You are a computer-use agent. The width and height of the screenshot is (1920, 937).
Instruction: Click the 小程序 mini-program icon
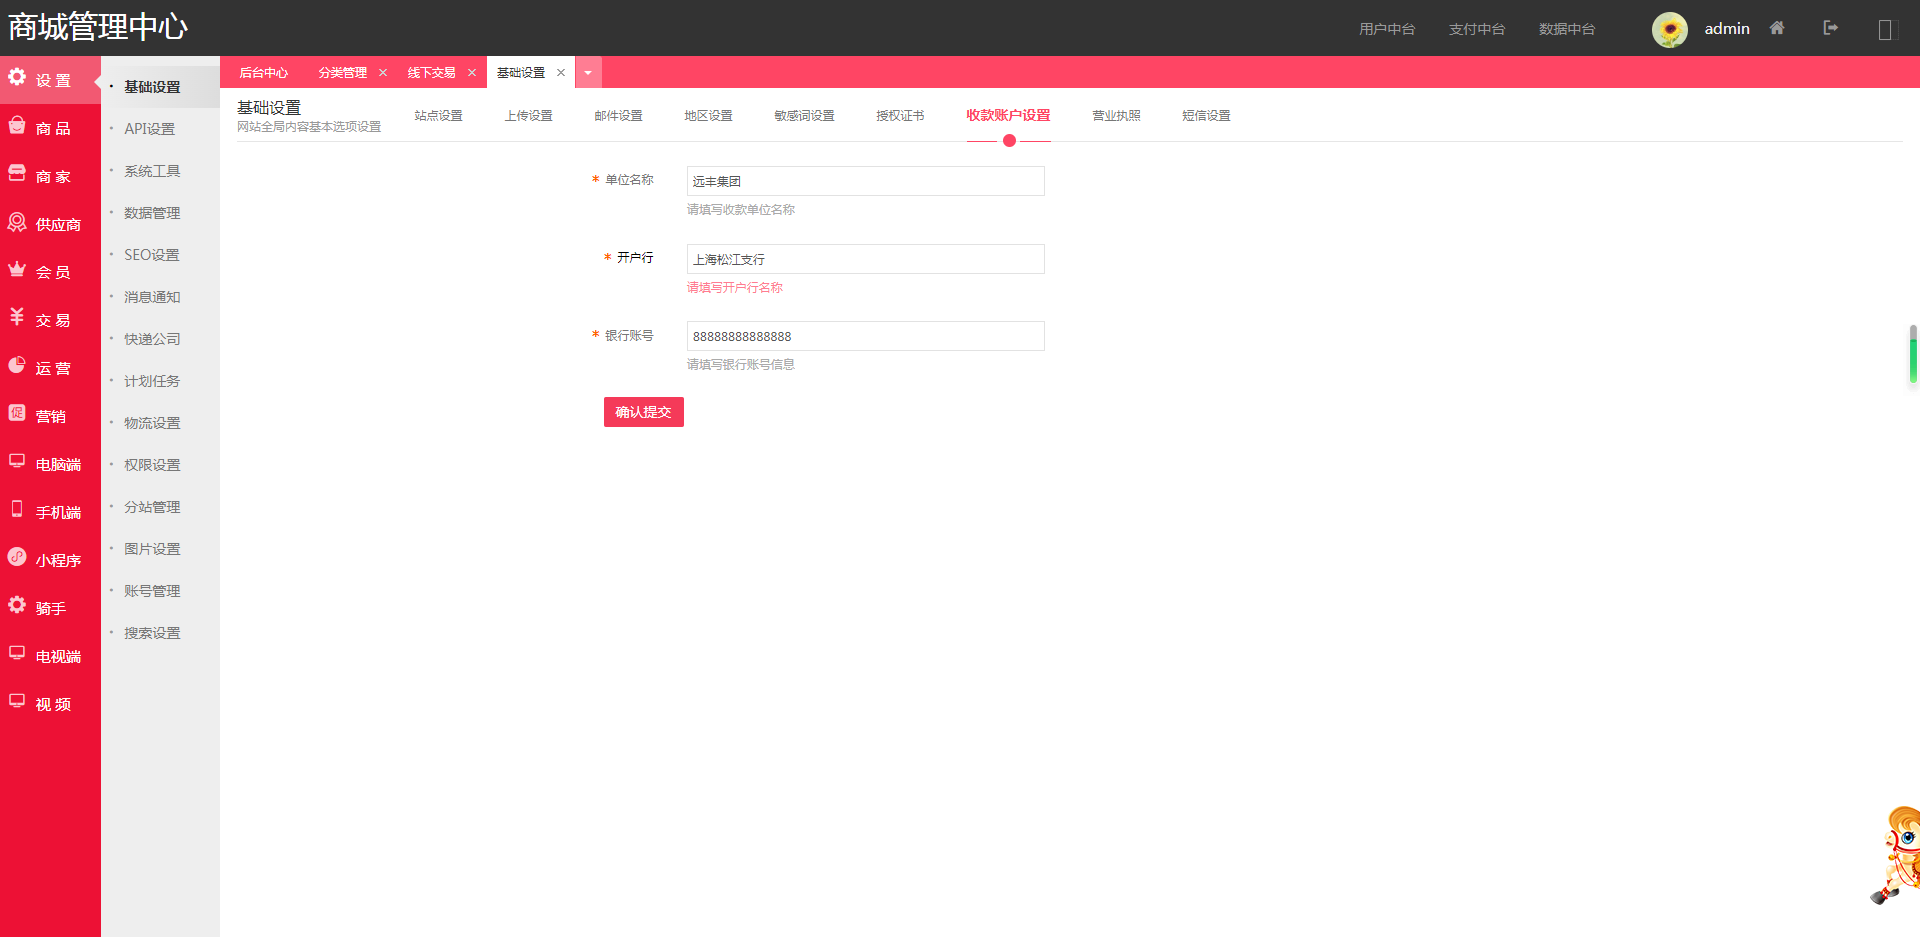[x=17, y=557]
